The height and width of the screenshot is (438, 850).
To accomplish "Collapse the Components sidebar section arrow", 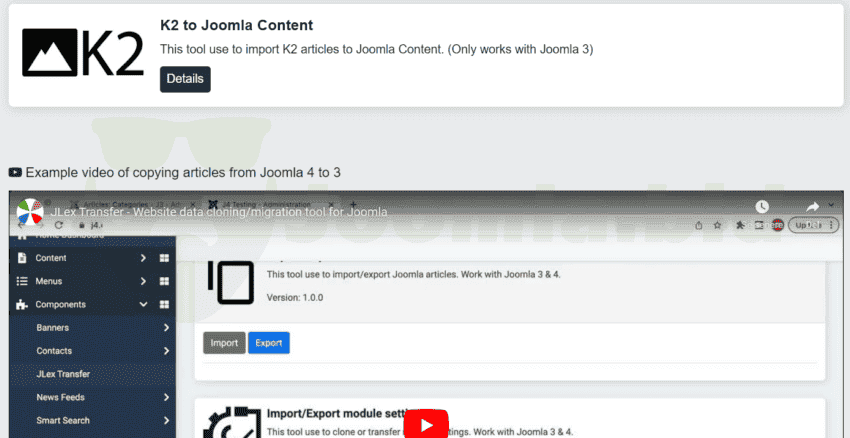I will [143, 305].
